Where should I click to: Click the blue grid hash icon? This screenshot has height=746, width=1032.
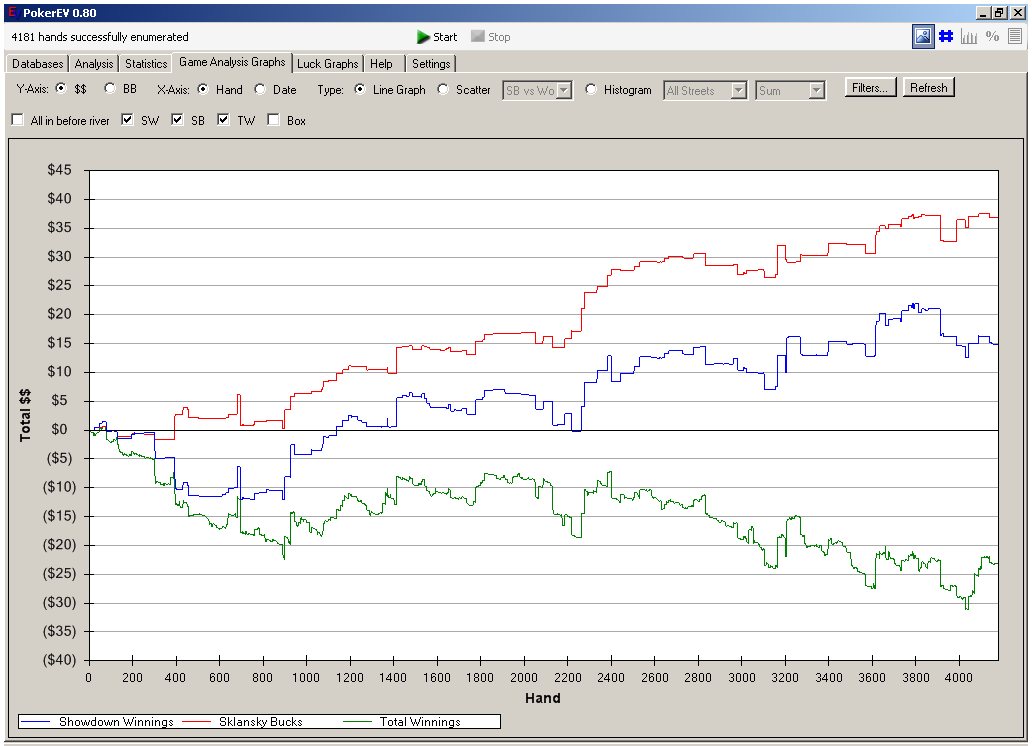[x=945, y=37]
